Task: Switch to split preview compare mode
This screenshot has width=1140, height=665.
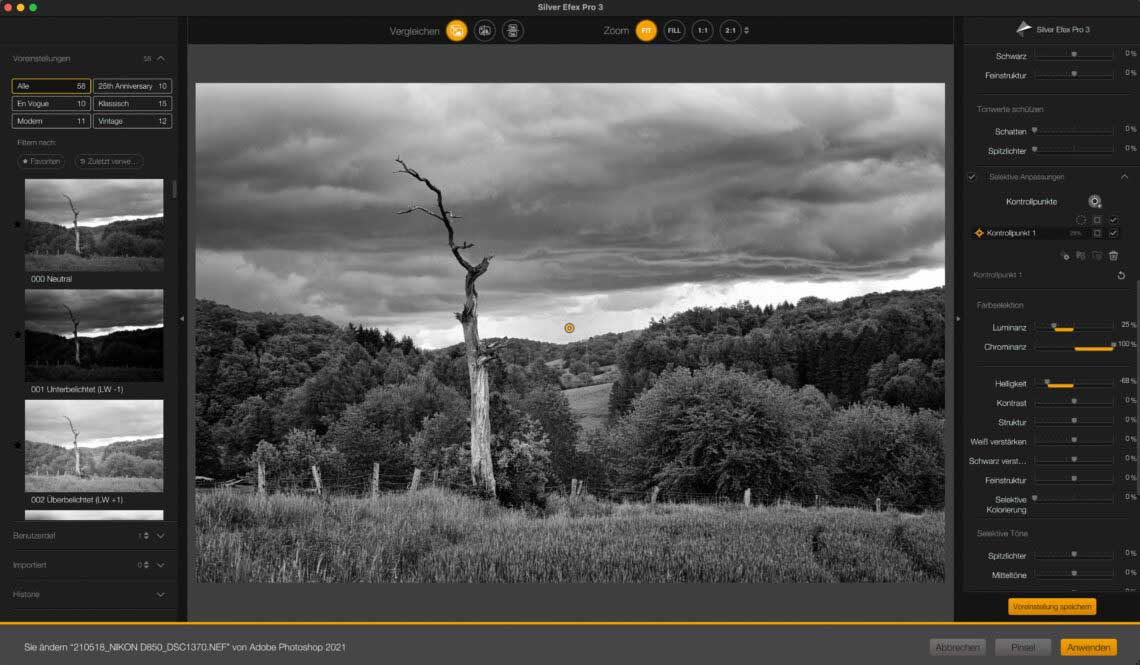Action: [x=485, y=31]
